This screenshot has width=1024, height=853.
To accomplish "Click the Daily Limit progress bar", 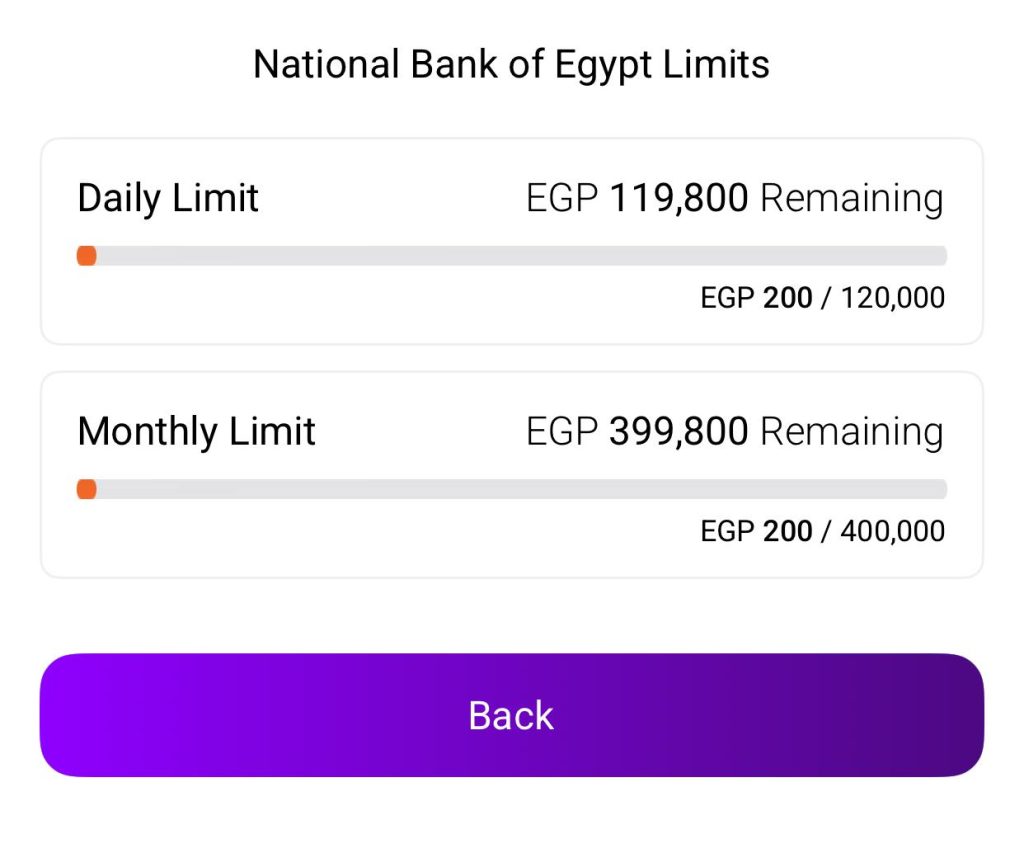I will [x=512, y=256].
